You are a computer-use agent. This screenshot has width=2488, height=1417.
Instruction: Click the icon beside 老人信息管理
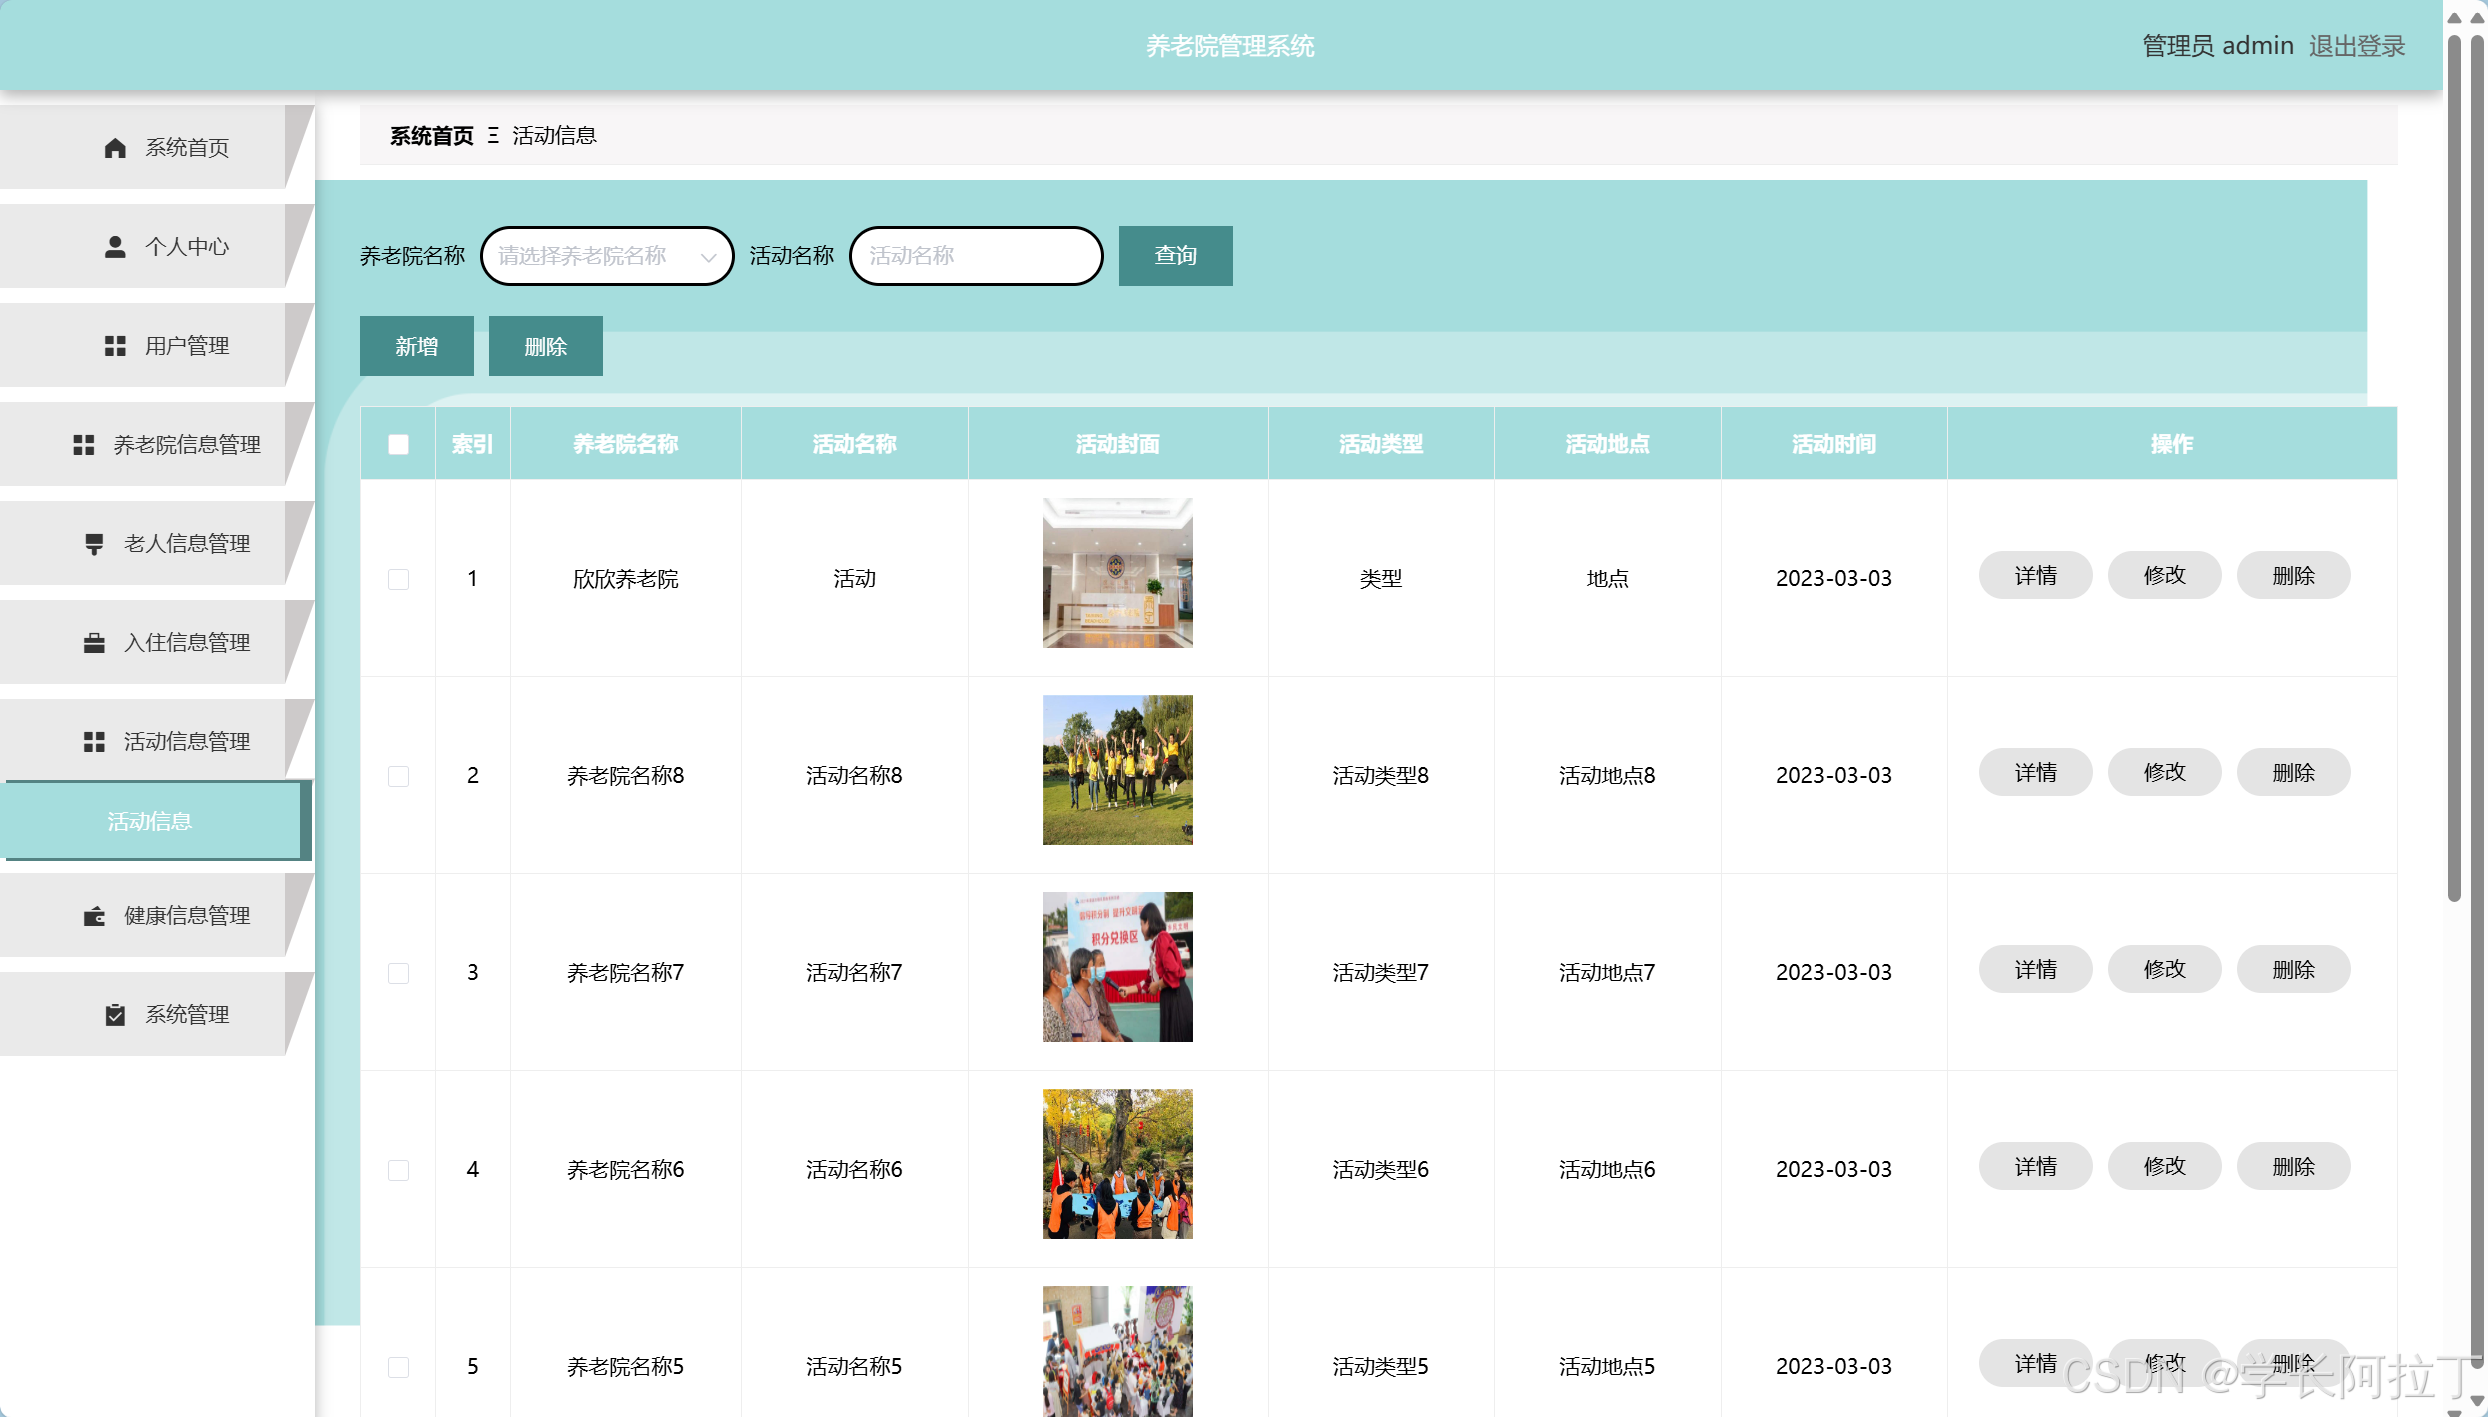(94, 544)
